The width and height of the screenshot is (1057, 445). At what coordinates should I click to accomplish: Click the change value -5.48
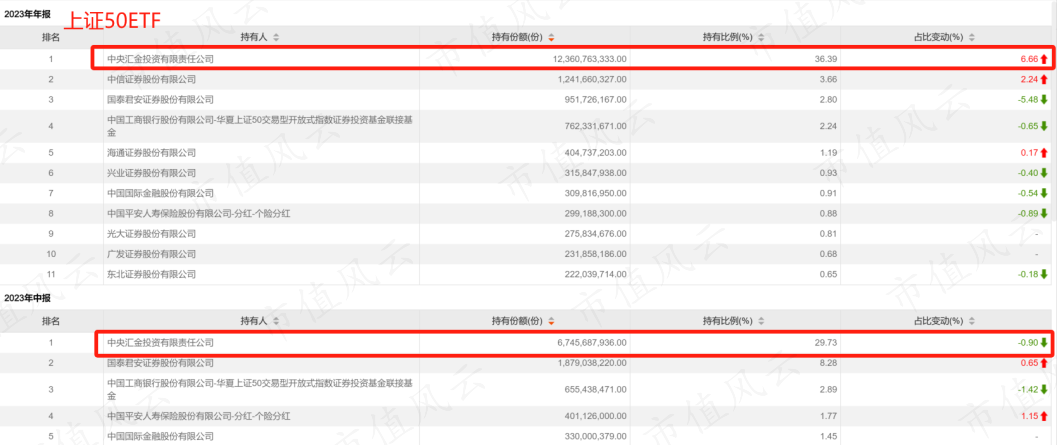pos(1027,100)
